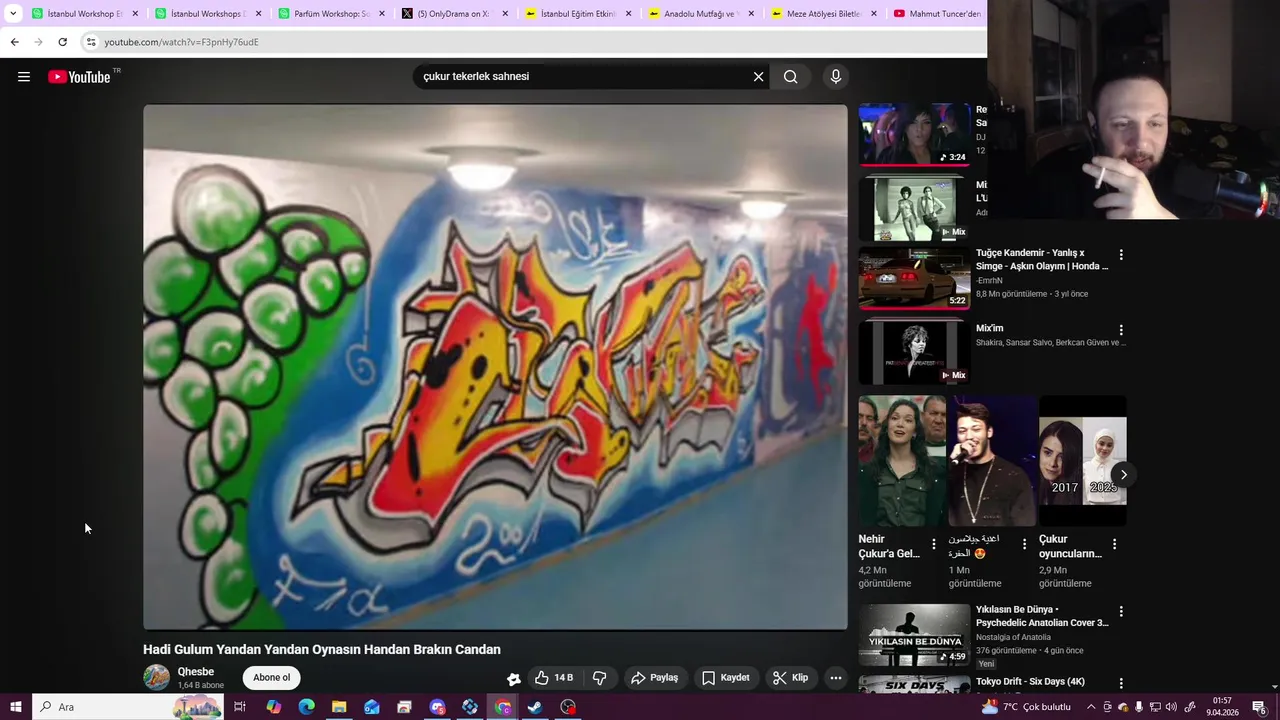Open the tab search dropdown arrow
1280x720 pixels.
pos(13,14)
